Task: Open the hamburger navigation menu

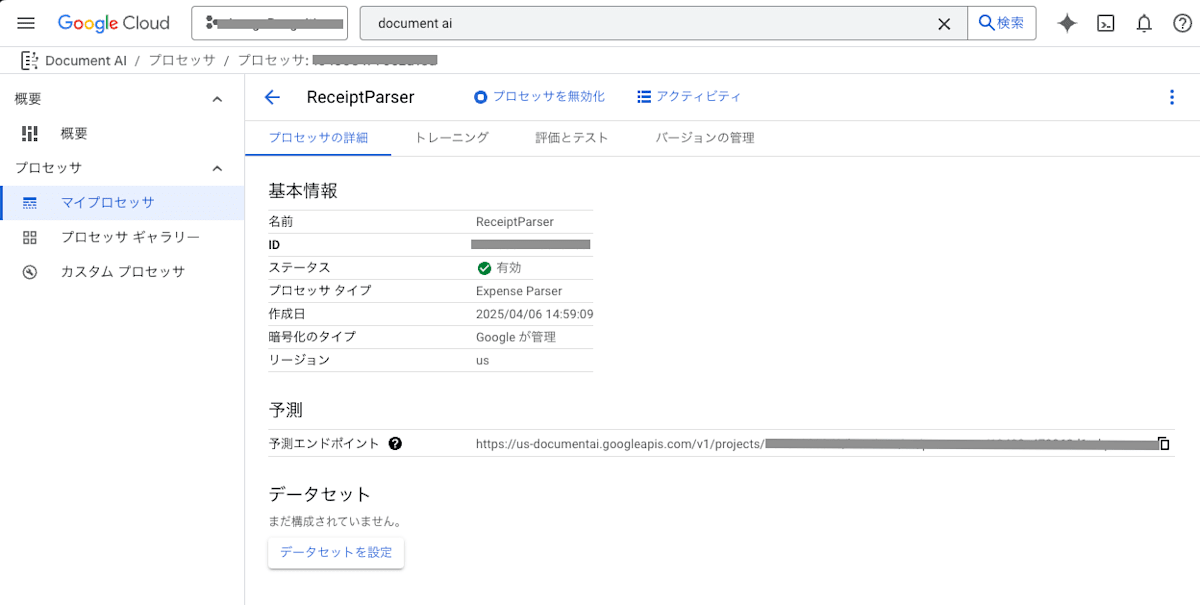Action: tap(26, 23)
